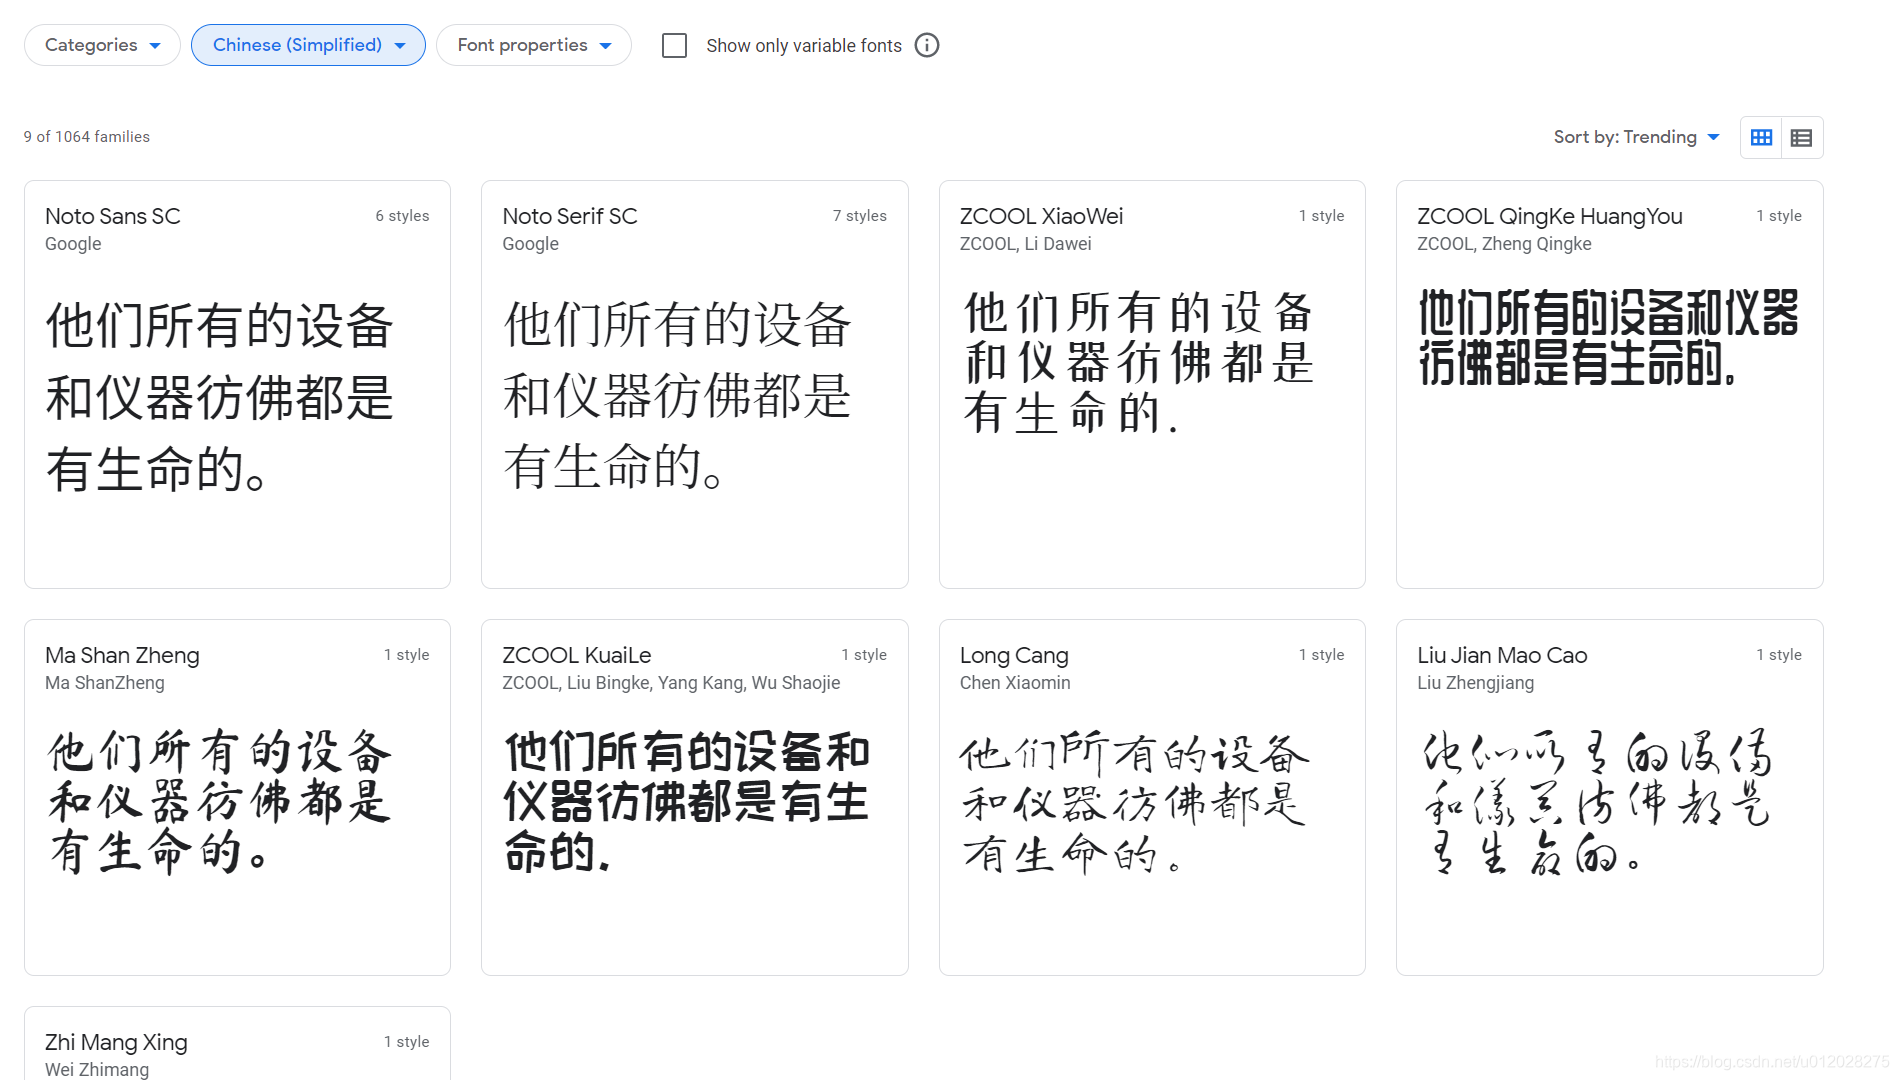The height and width of the screenshot is (1080, 1899).
Task: Switch to list view icon
Action: (x=1801, y=137)
